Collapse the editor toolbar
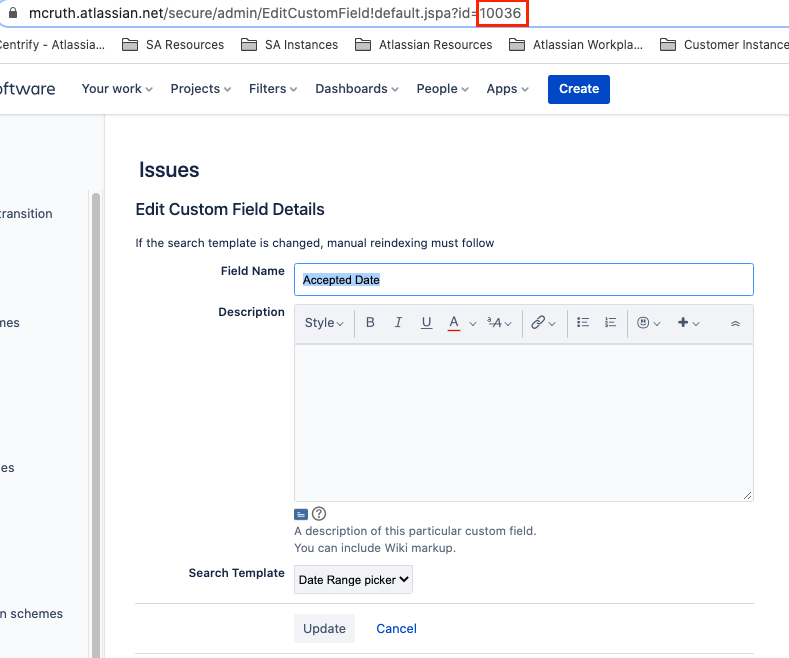This screenshot has height=658, width=789. [x=735, y=323]
